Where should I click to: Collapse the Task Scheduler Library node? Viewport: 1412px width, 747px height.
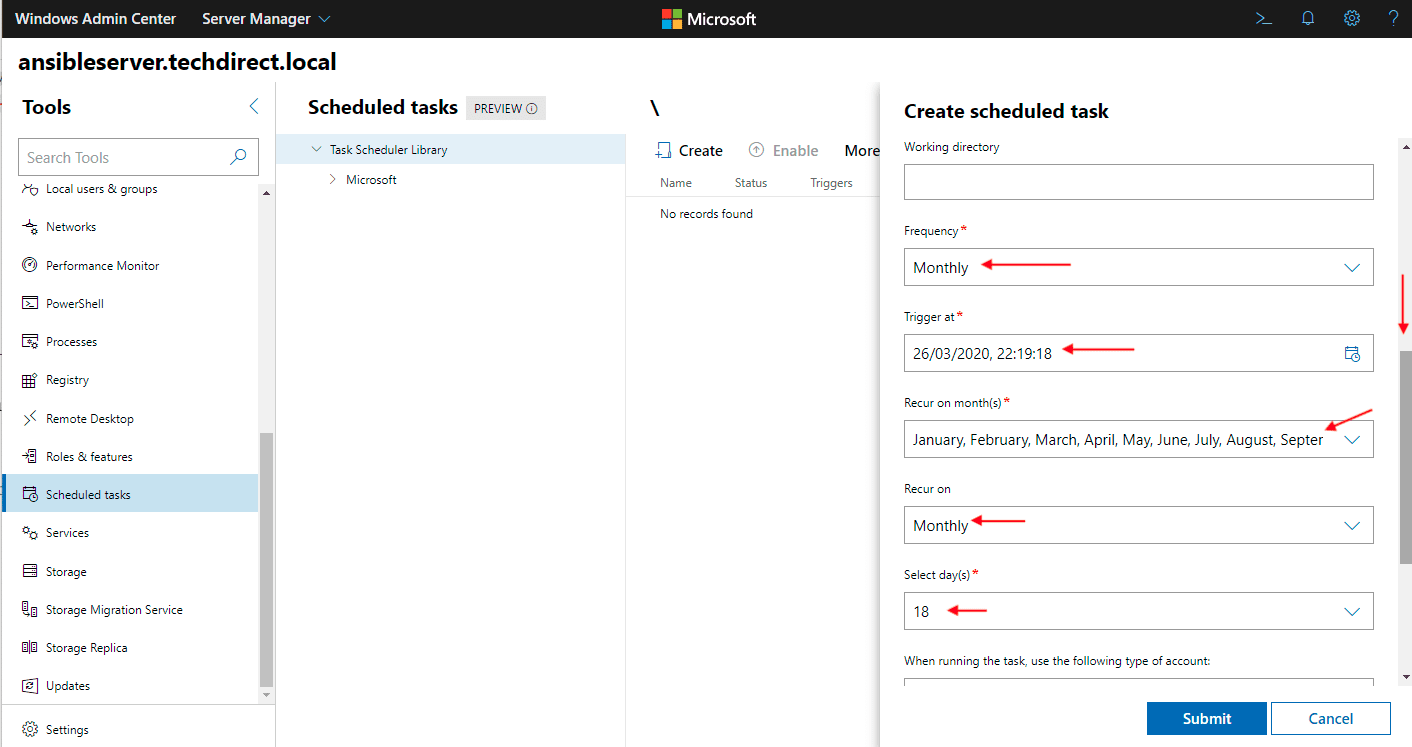point(317,150)
